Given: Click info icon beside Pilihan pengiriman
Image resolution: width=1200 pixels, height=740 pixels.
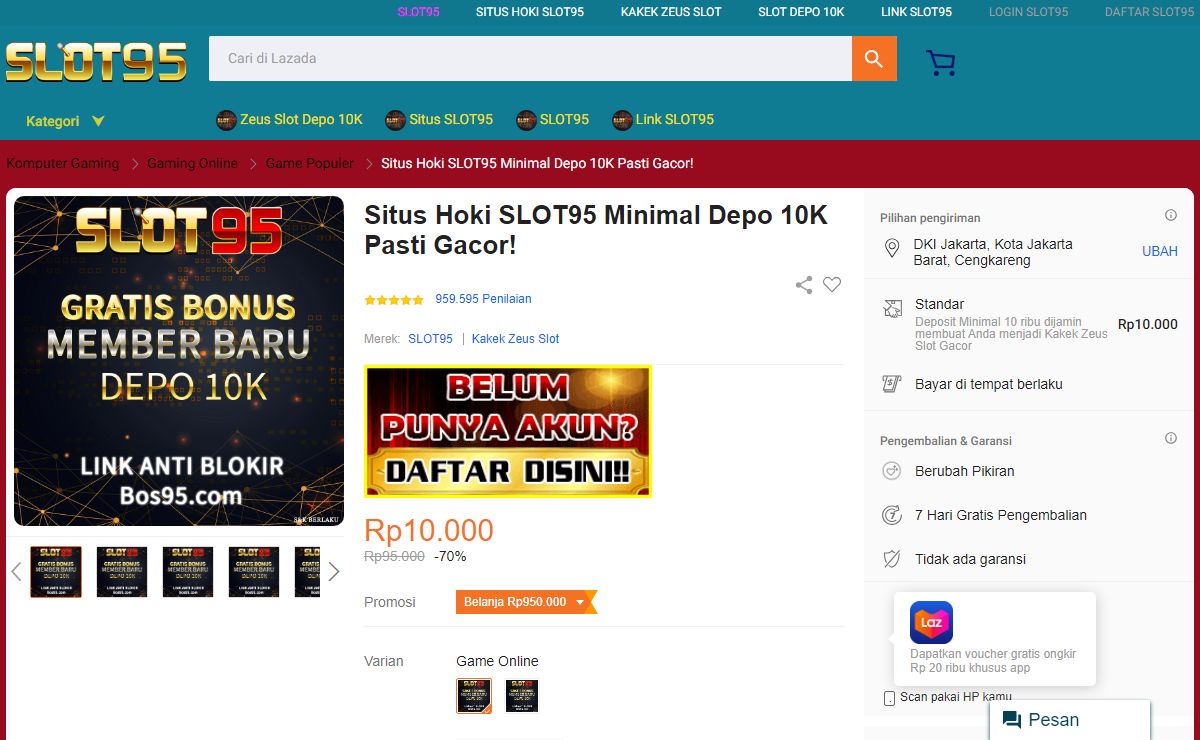Looking at the screenshot, I should [1171, 216].
